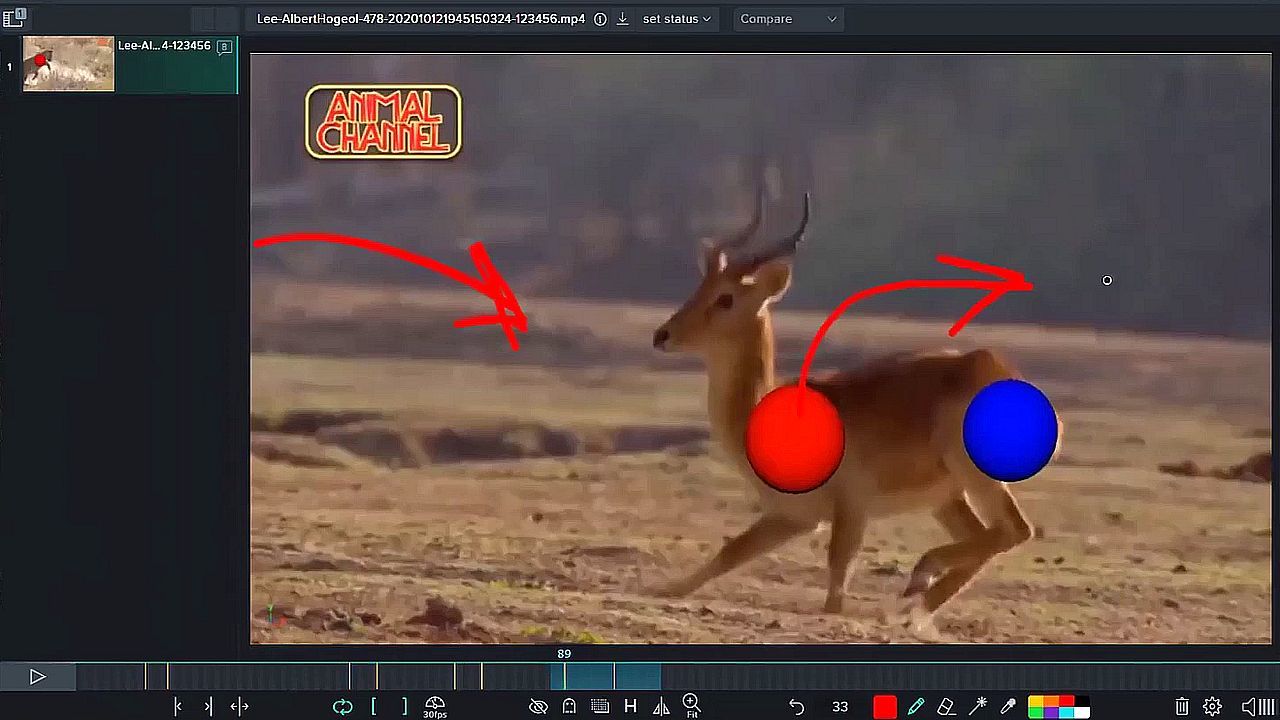
Task: Open the settings gear
Action: pyautogui.click(x=1212, y=707)
